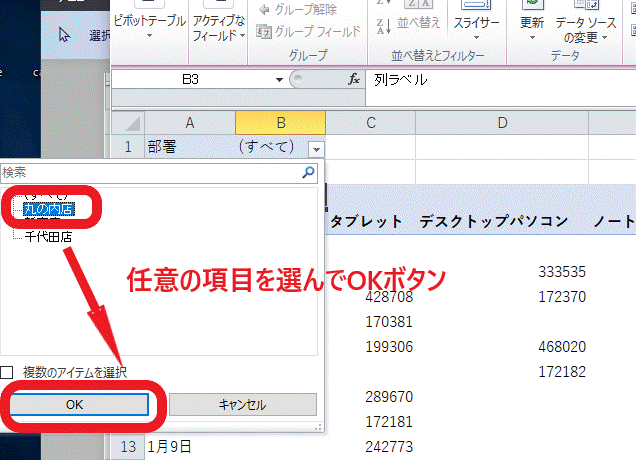Open アクティブなフィールド menu
Viewport: 636px width, 460px height.
point(217,30)
